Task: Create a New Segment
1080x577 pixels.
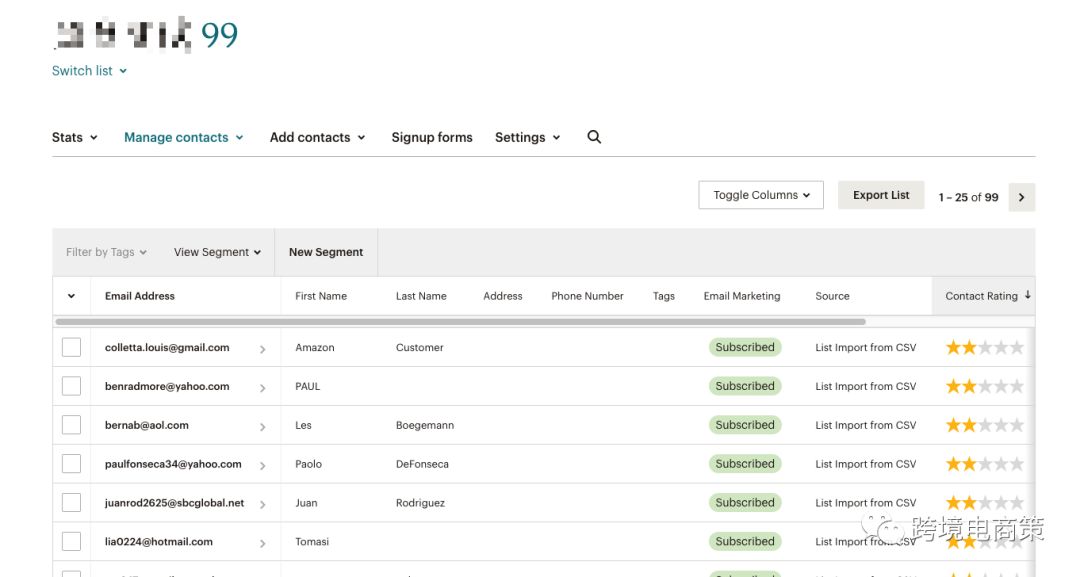Action: pyautogui.click(x=326, y=252)
